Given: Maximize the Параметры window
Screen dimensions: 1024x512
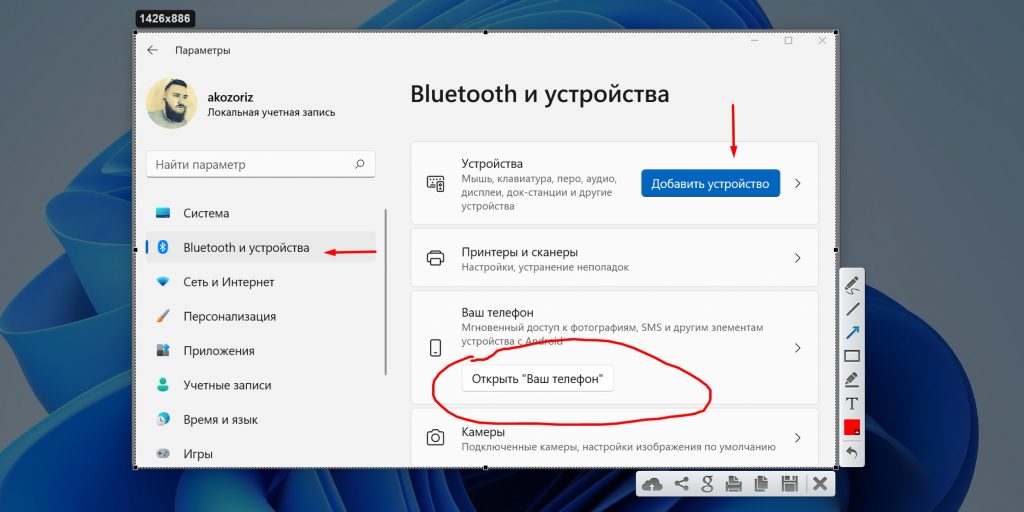Looking at the screenshot, I should [x=788, y=40].
